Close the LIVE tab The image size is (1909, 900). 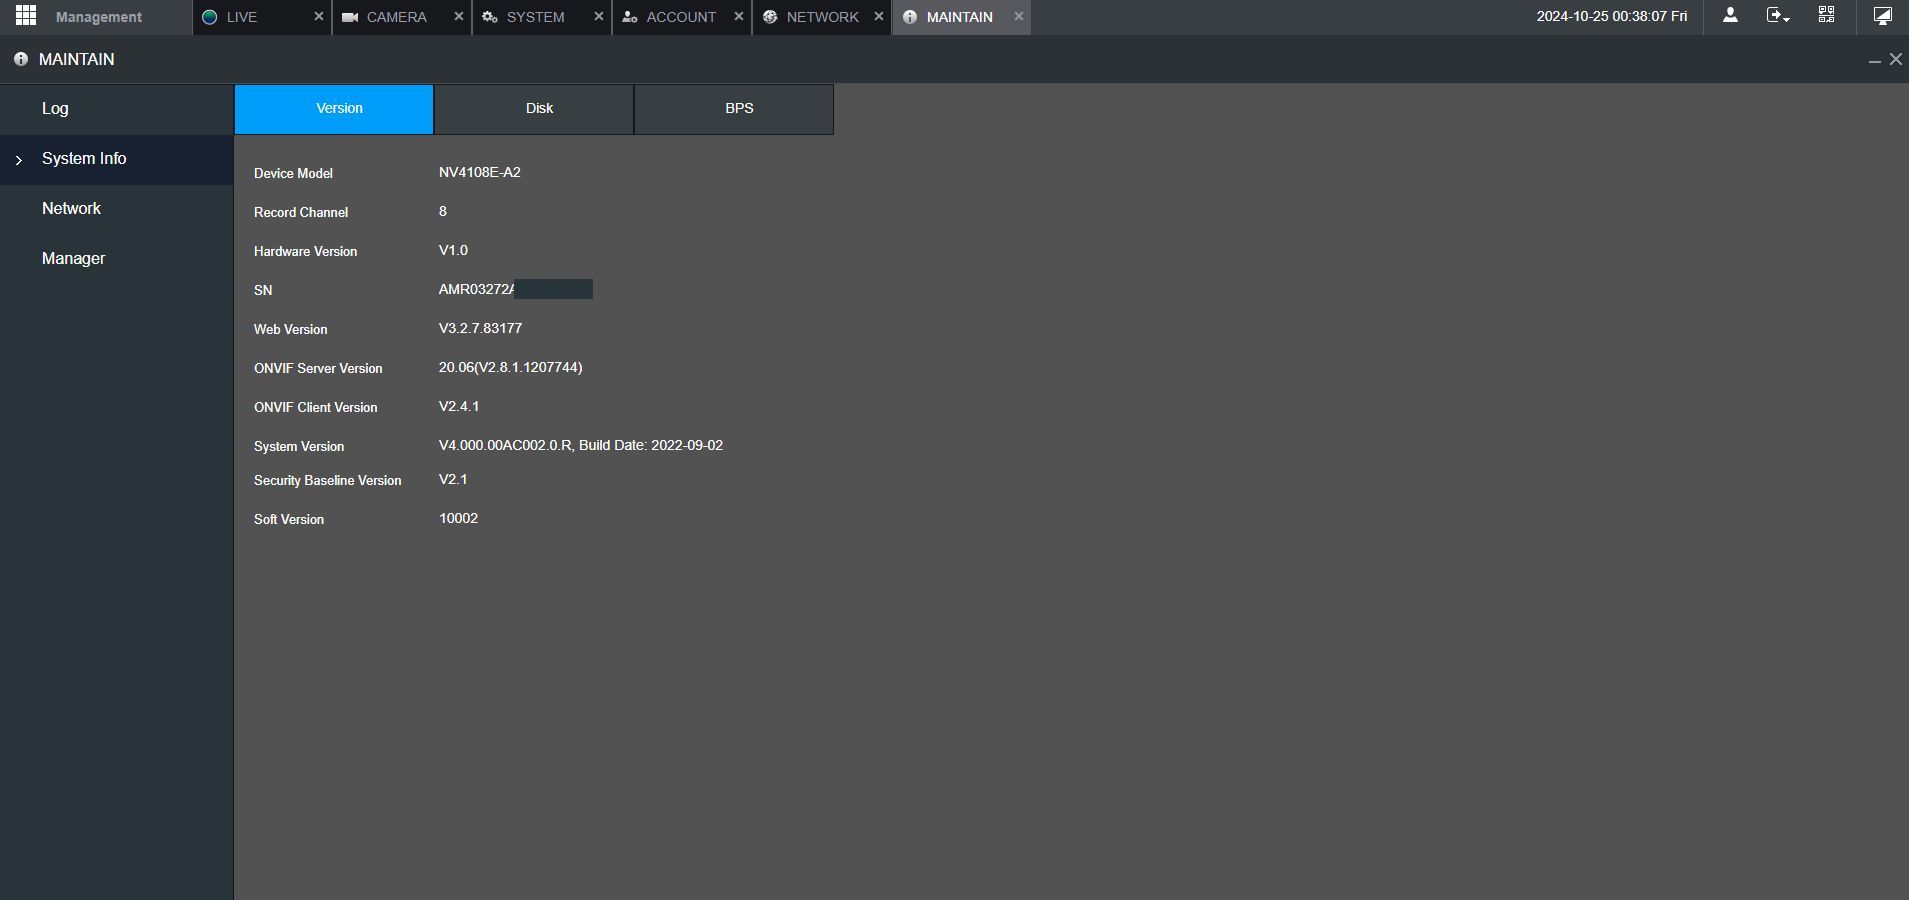point(319,16)
